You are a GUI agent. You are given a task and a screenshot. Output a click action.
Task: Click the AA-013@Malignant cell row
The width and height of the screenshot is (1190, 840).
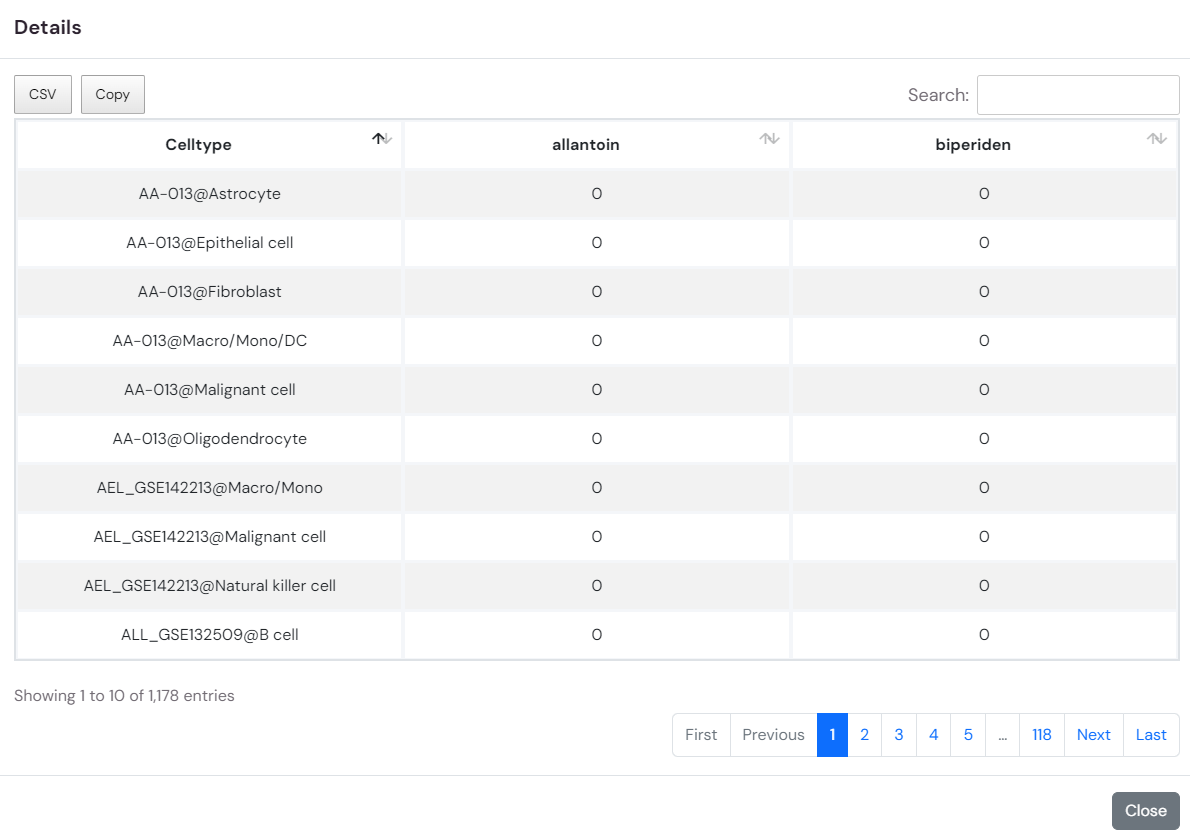tap(210, 390)
